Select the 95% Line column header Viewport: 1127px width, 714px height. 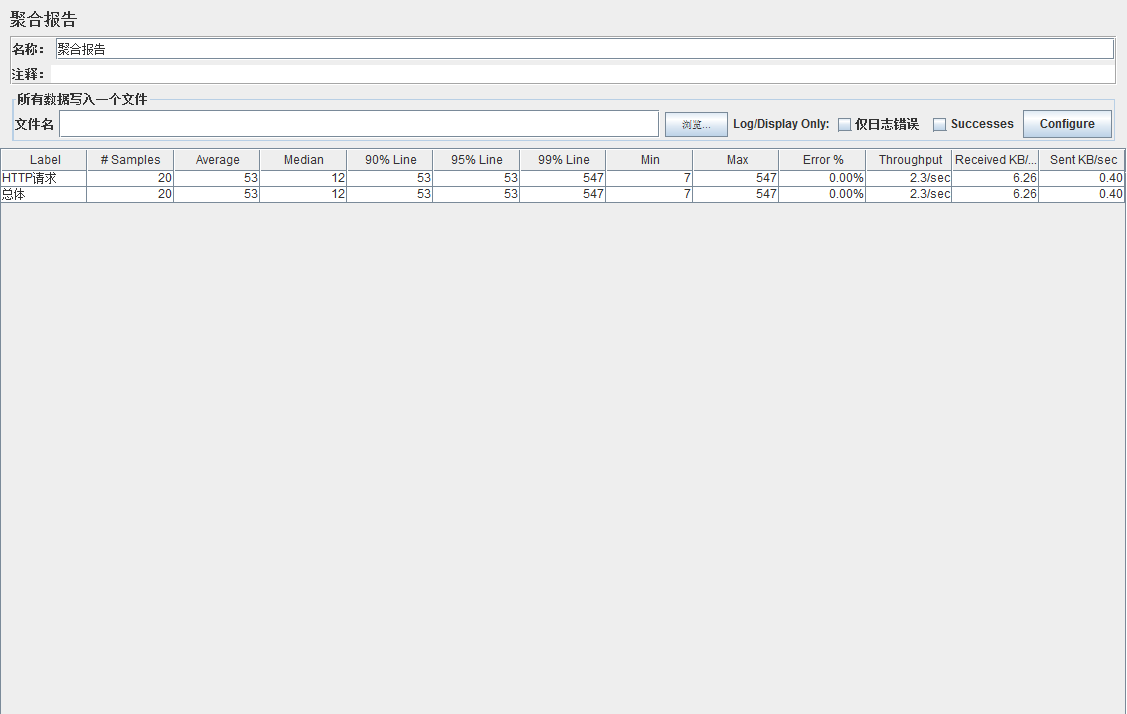click(x=477, y=160)
